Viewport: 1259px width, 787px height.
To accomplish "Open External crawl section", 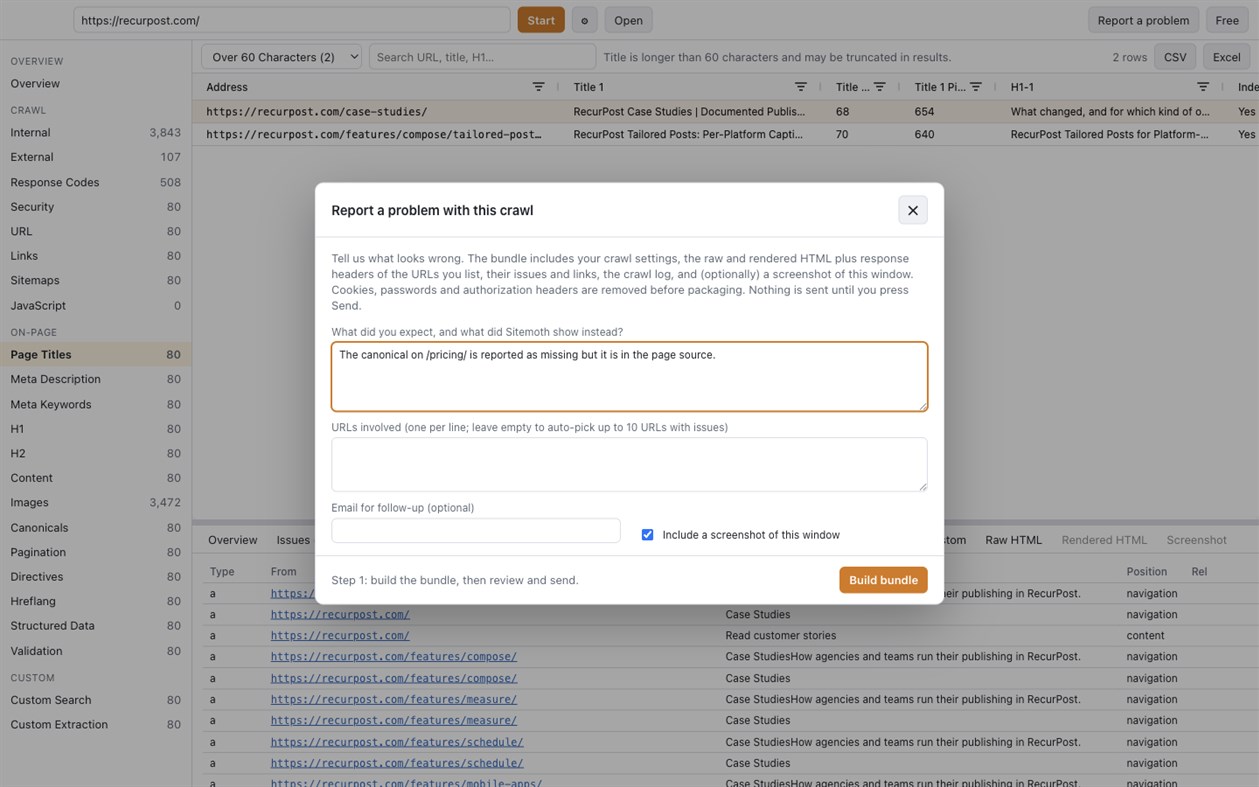I will (96, 157).
